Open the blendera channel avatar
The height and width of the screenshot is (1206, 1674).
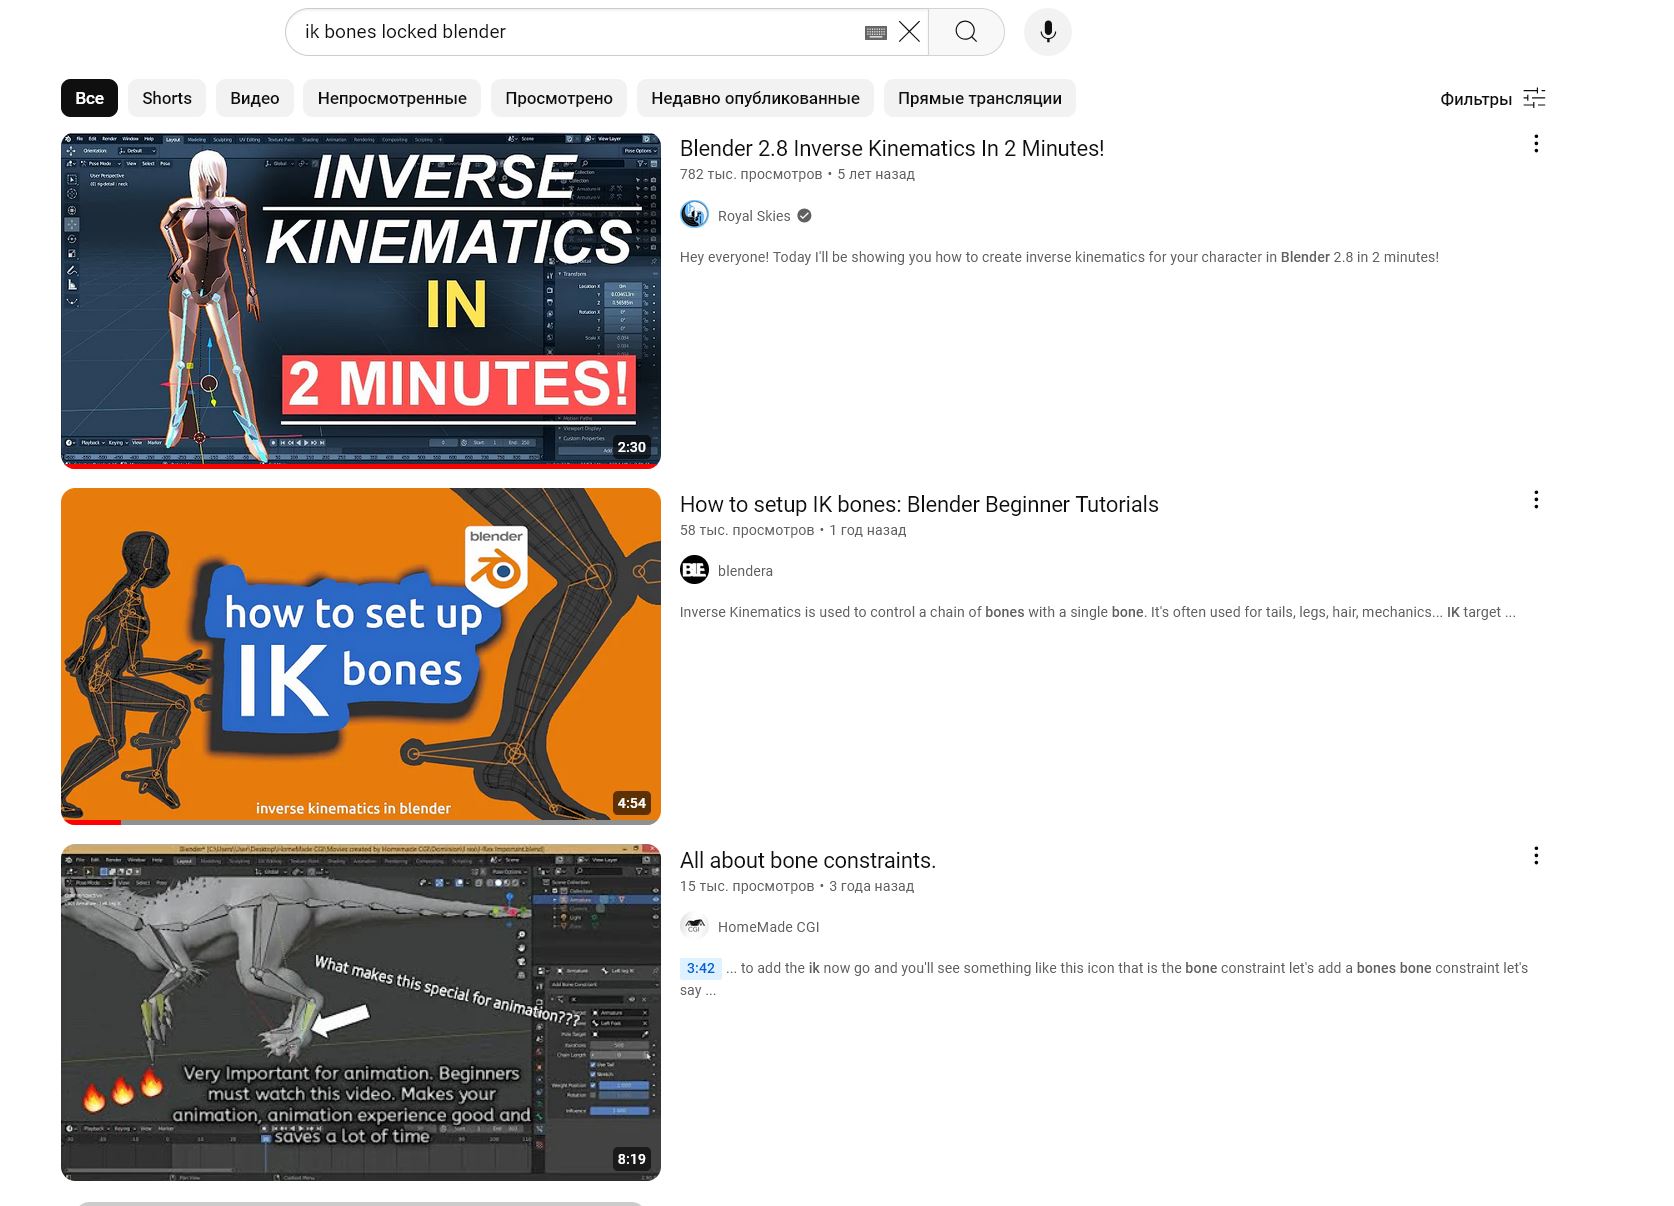[694, 570]
